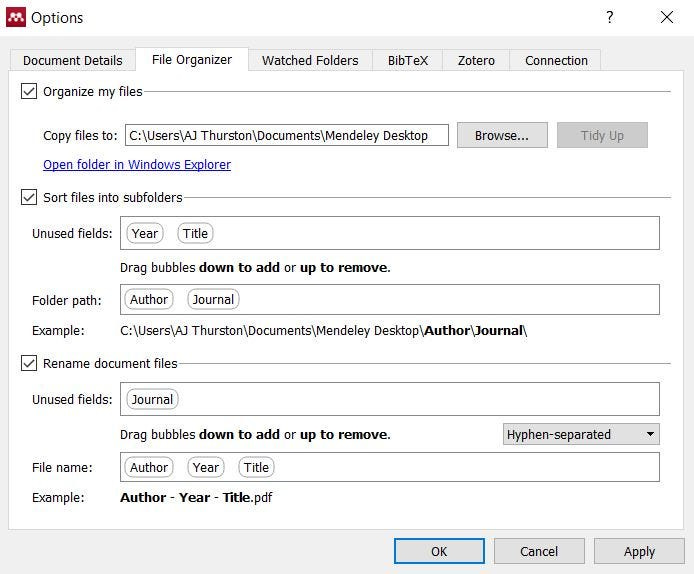Click the Journal bubble in Folder path
This screenshot has height=574, width=694.
213,300
